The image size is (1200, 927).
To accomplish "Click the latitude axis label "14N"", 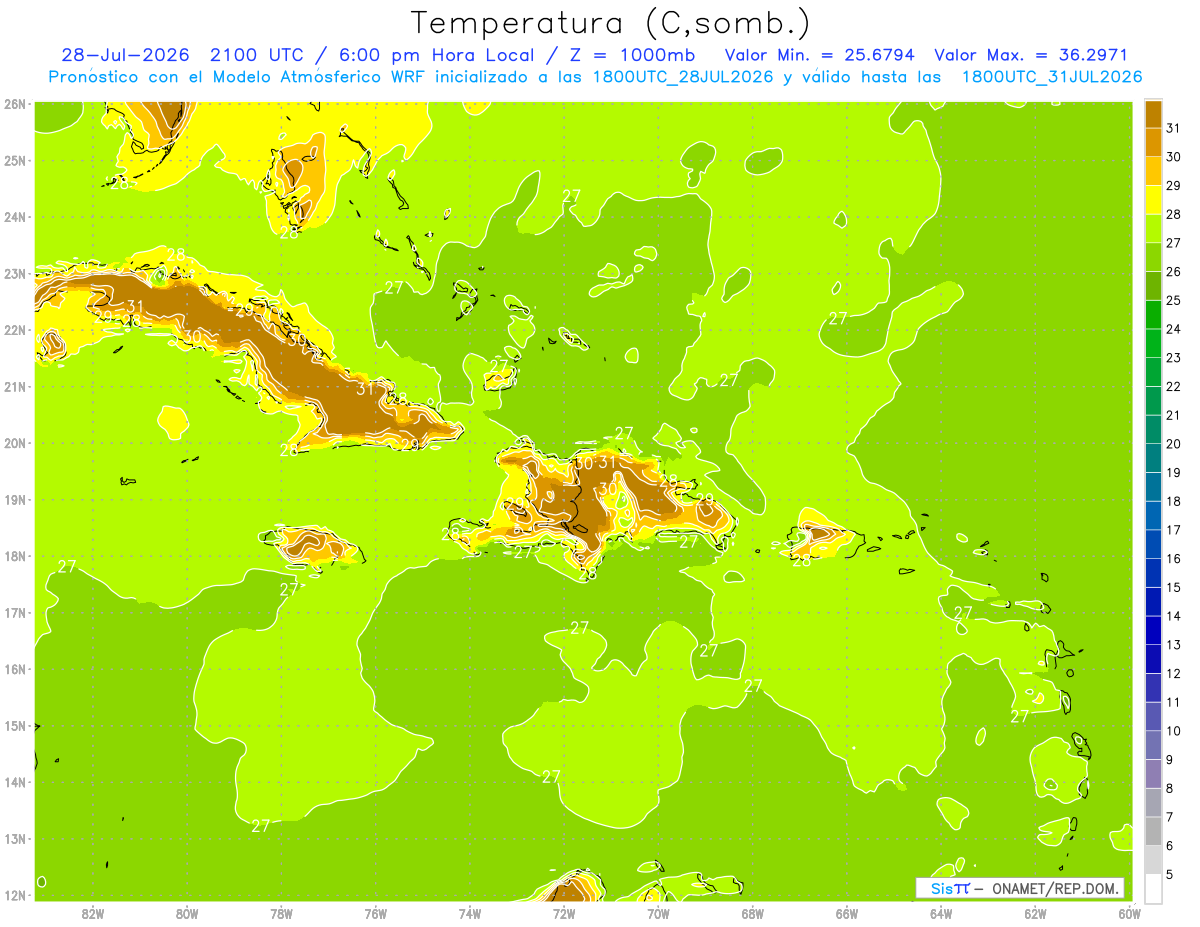I will [15, 782].
